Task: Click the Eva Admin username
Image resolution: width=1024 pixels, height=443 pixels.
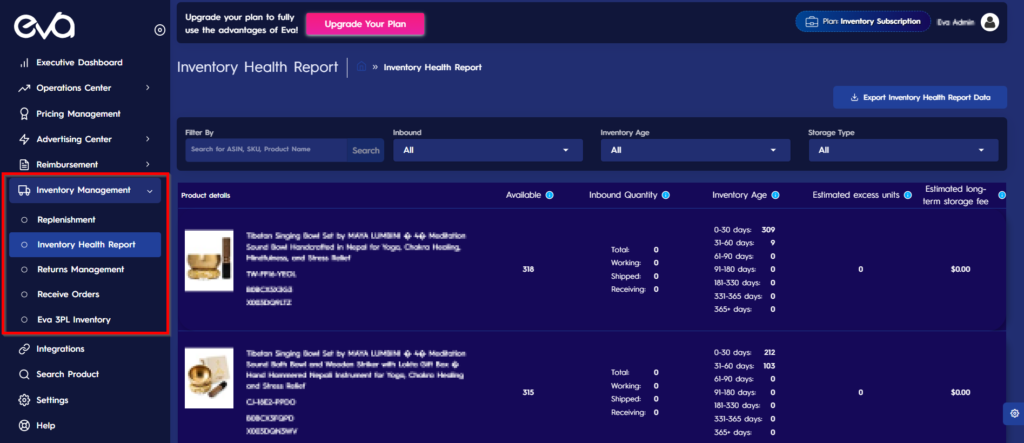Action: [x=955, y=22]
